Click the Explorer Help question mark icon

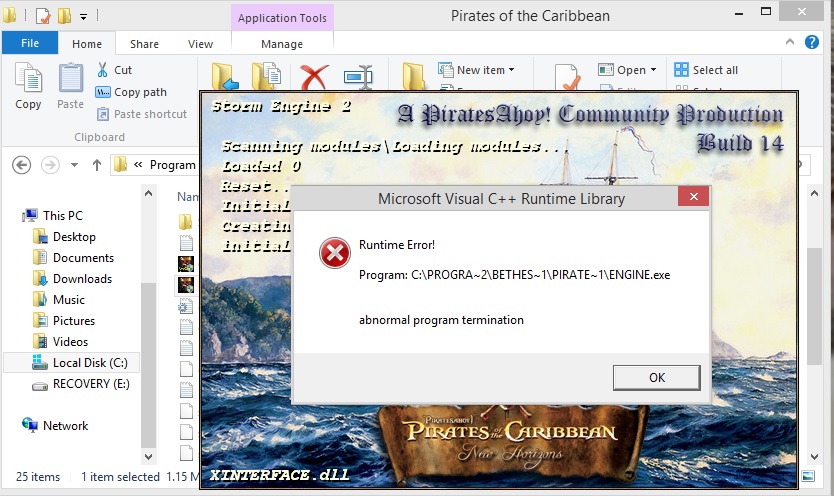point(812,42)
